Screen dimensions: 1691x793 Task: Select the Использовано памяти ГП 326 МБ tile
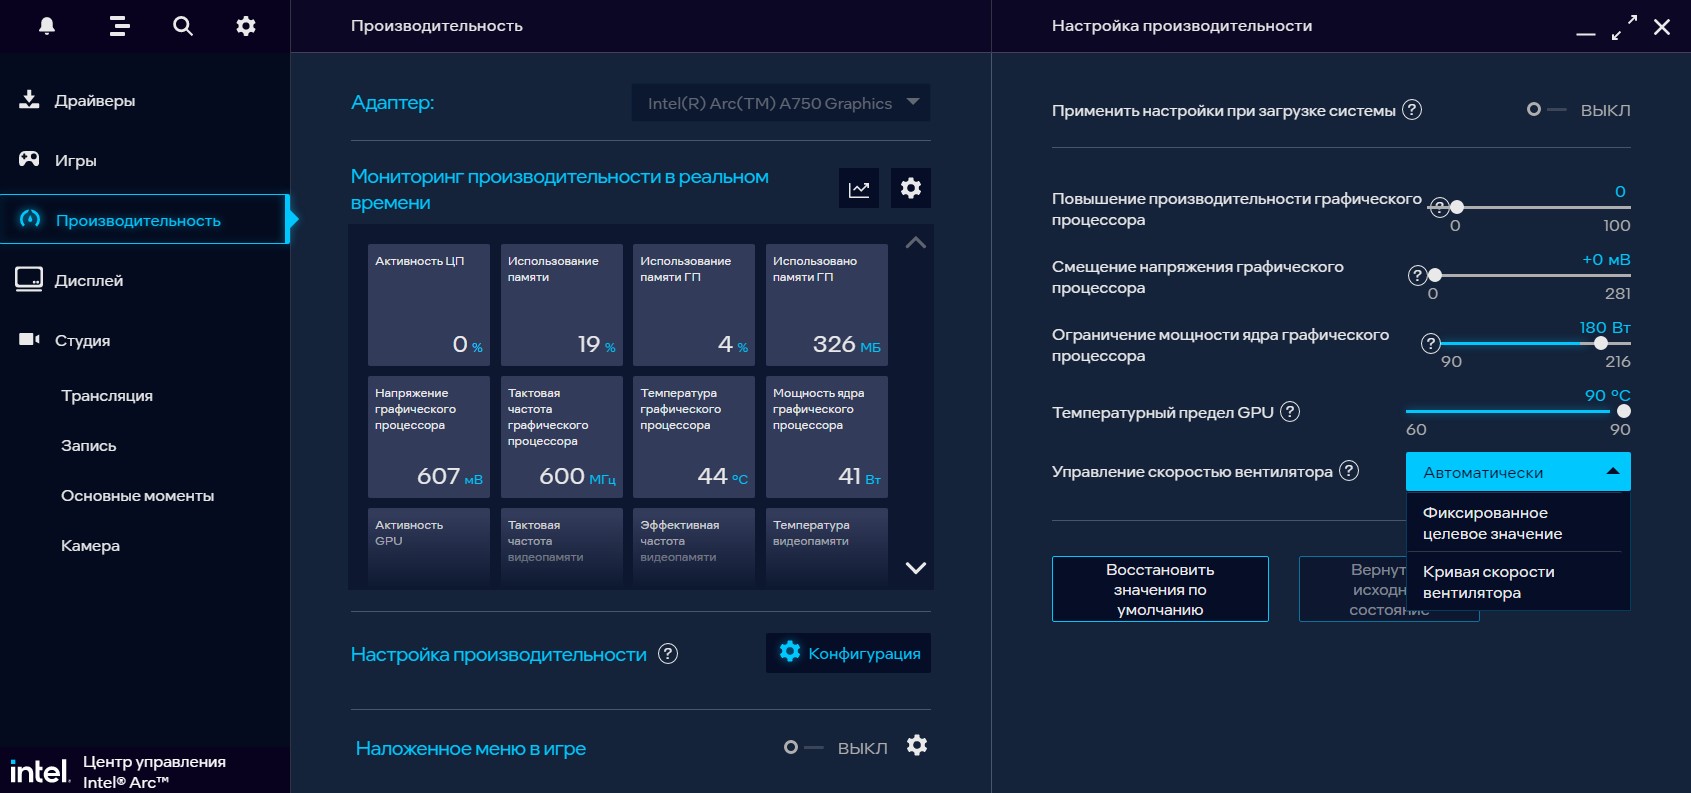tap(827, 305)
